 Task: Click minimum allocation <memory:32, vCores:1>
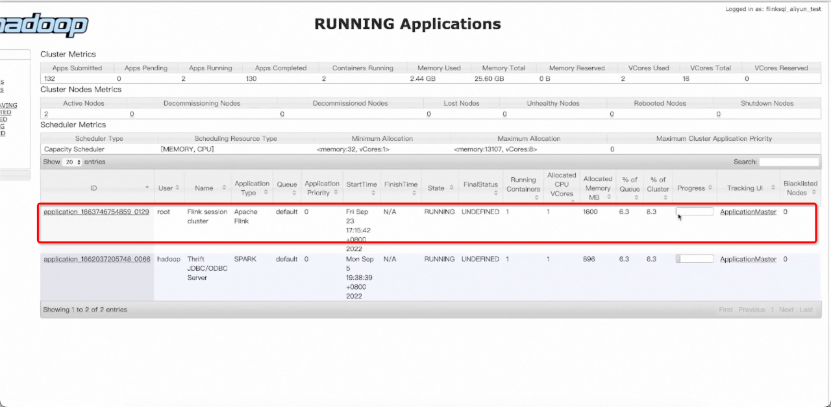[x=353, y=150]
